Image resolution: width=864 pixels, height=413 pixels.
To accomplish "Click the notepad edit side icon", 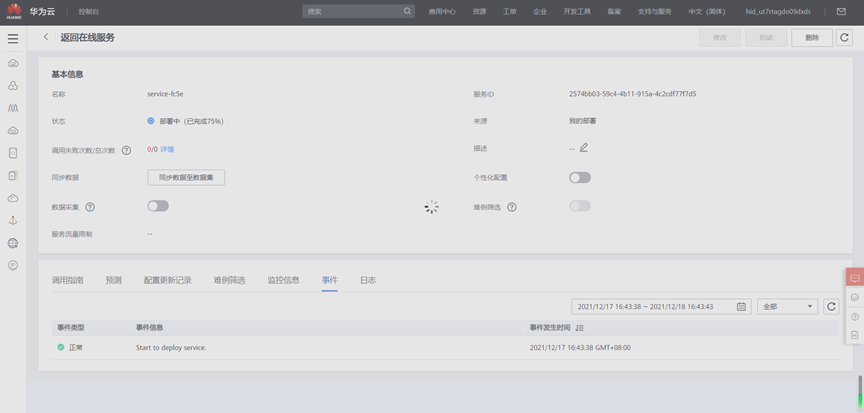I will pyautogui.click(x=855, y=335).
